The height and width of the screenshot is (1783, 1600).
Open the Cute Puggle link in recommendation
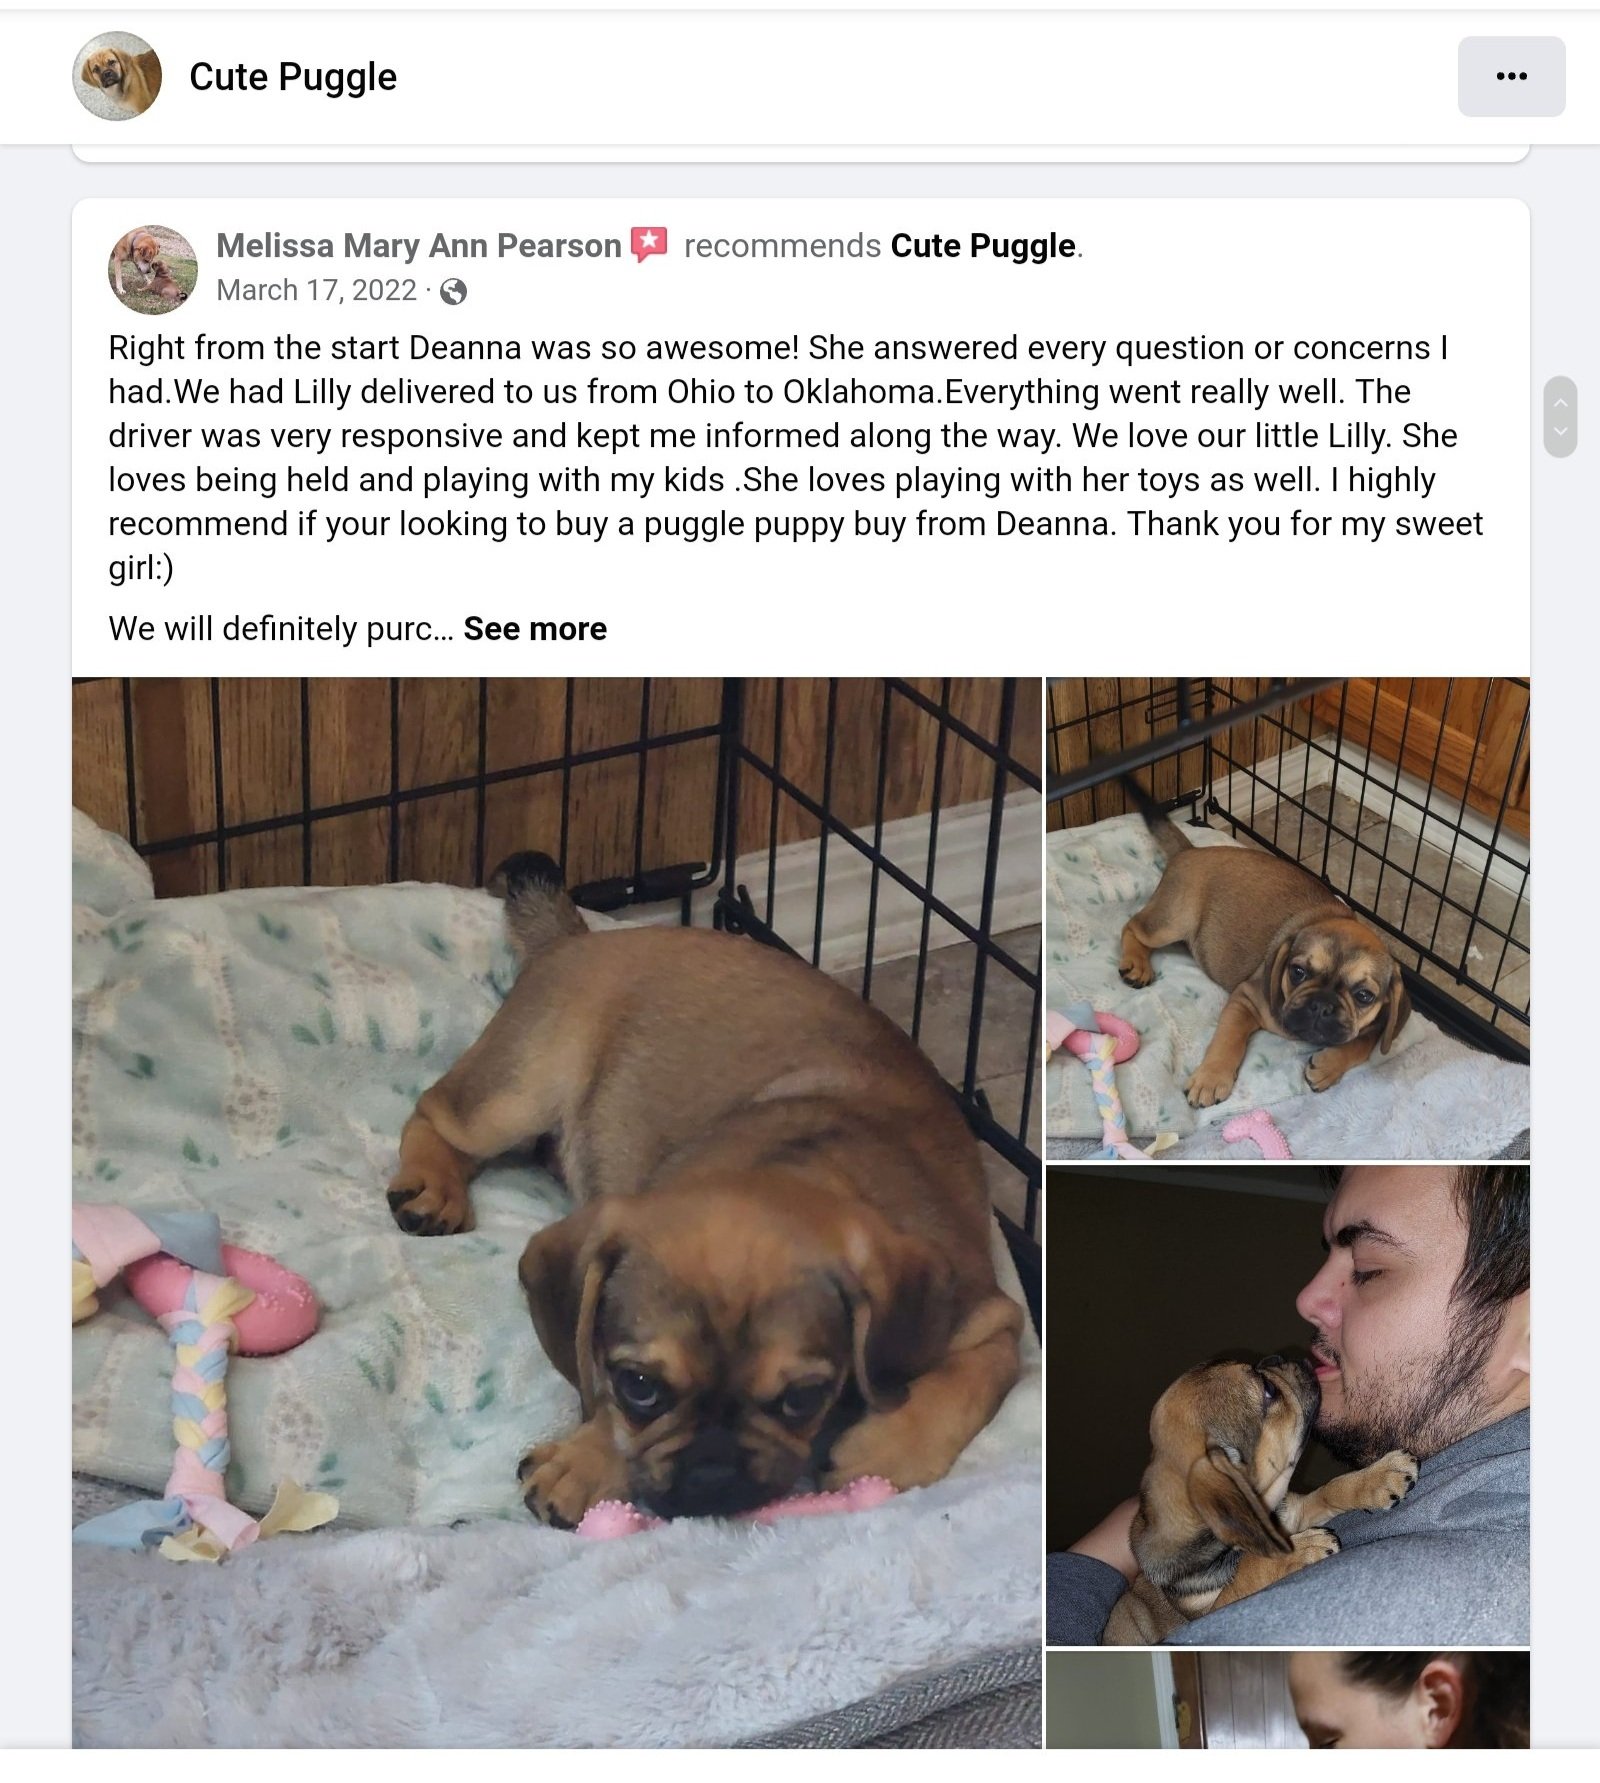point(983,246)
